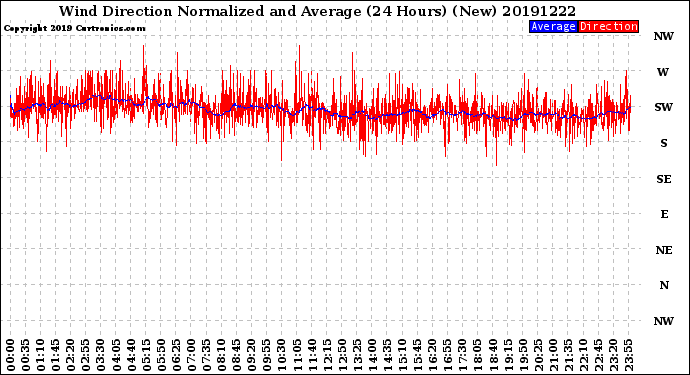
Task: Click the 13:25 time axis label
Action: pyautogui.click(x=357, y=355)
